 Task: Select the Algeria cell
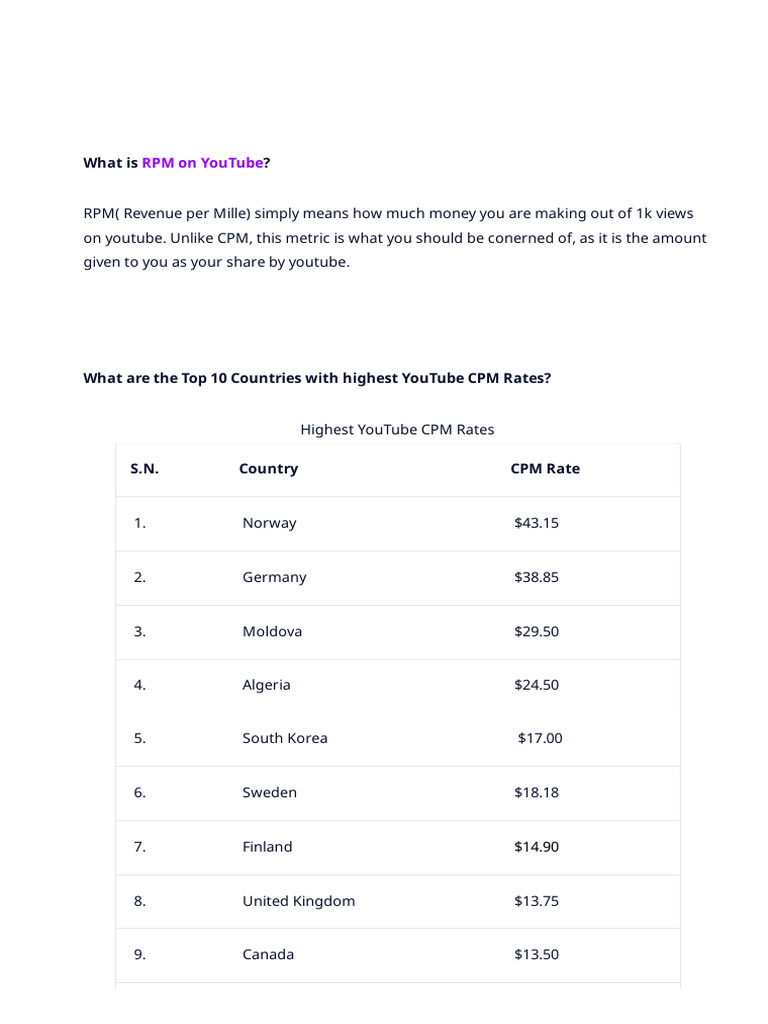266,685
